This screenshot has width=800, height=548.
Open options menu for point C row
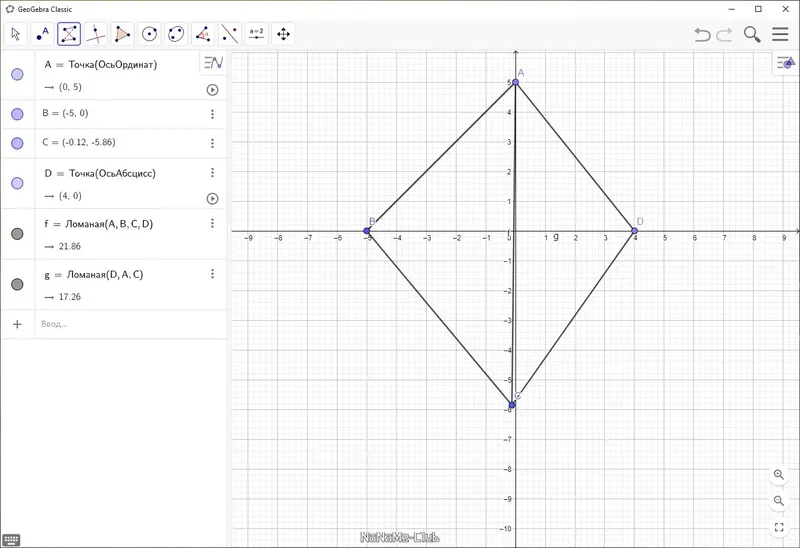click(x=212, y=143)
